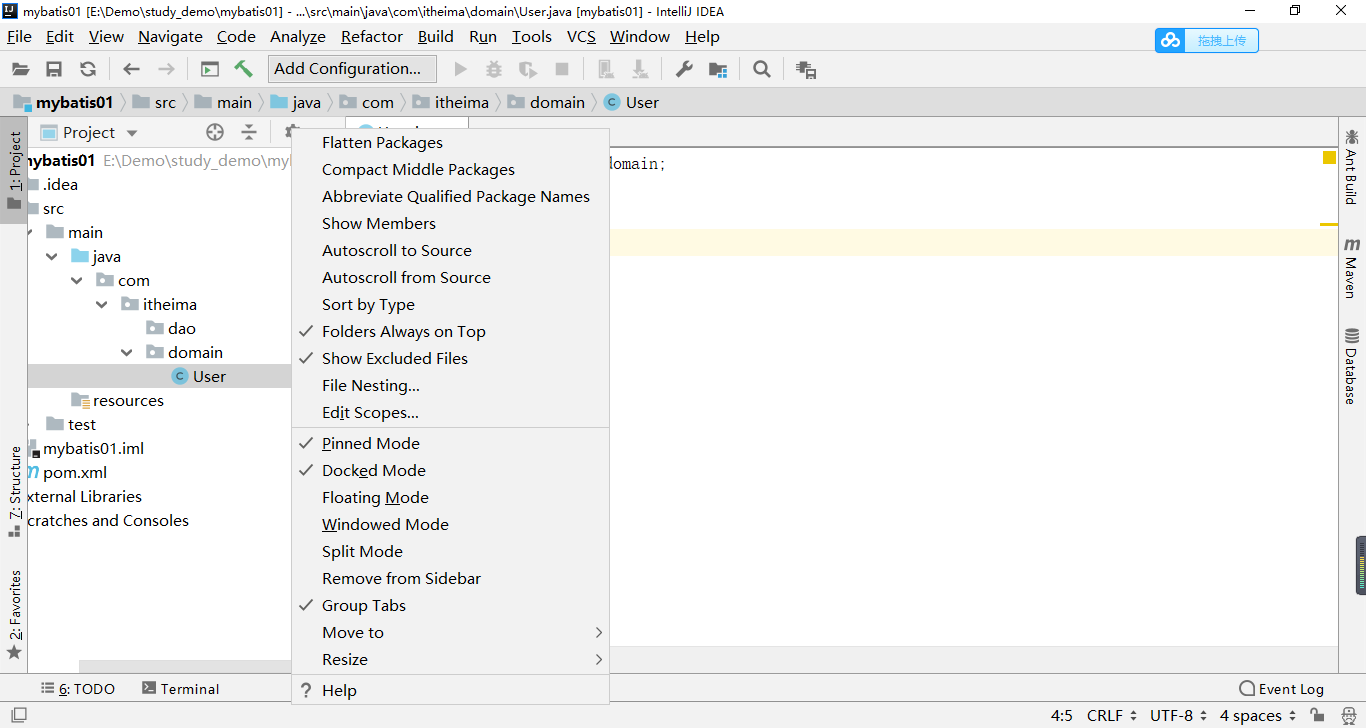
Task: Open the Navigate menu
Action: tap(170, 36)
